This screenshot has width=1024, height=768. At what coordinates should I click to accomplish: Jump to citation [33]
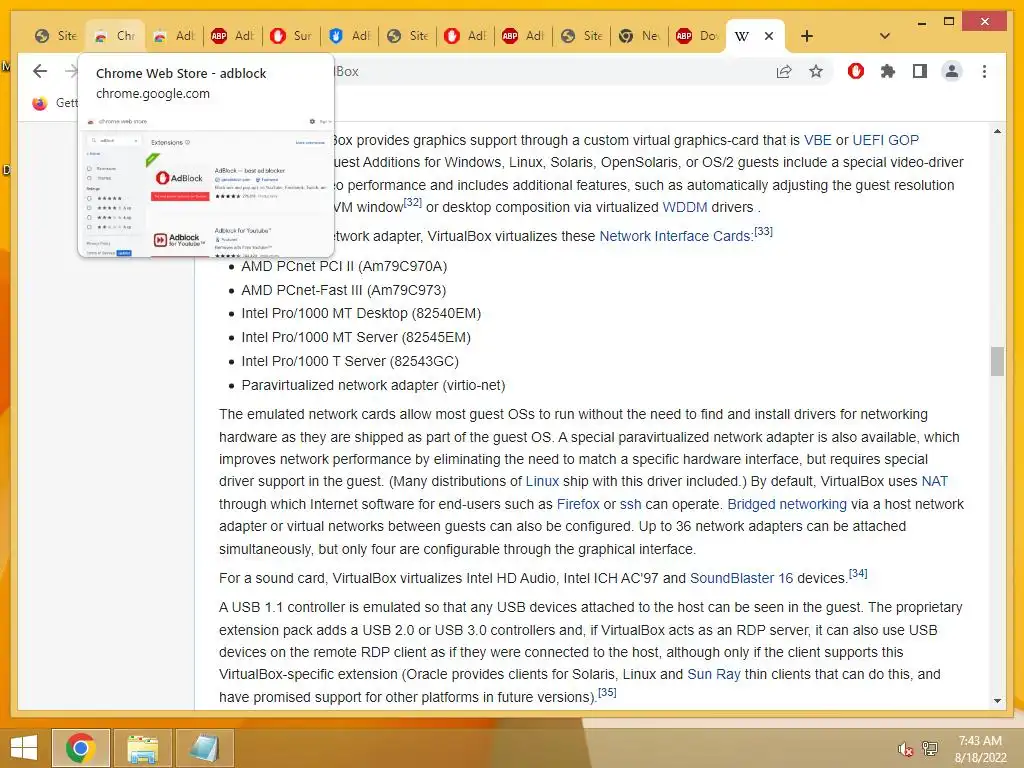pyautogui.click(x=763, y=231)
